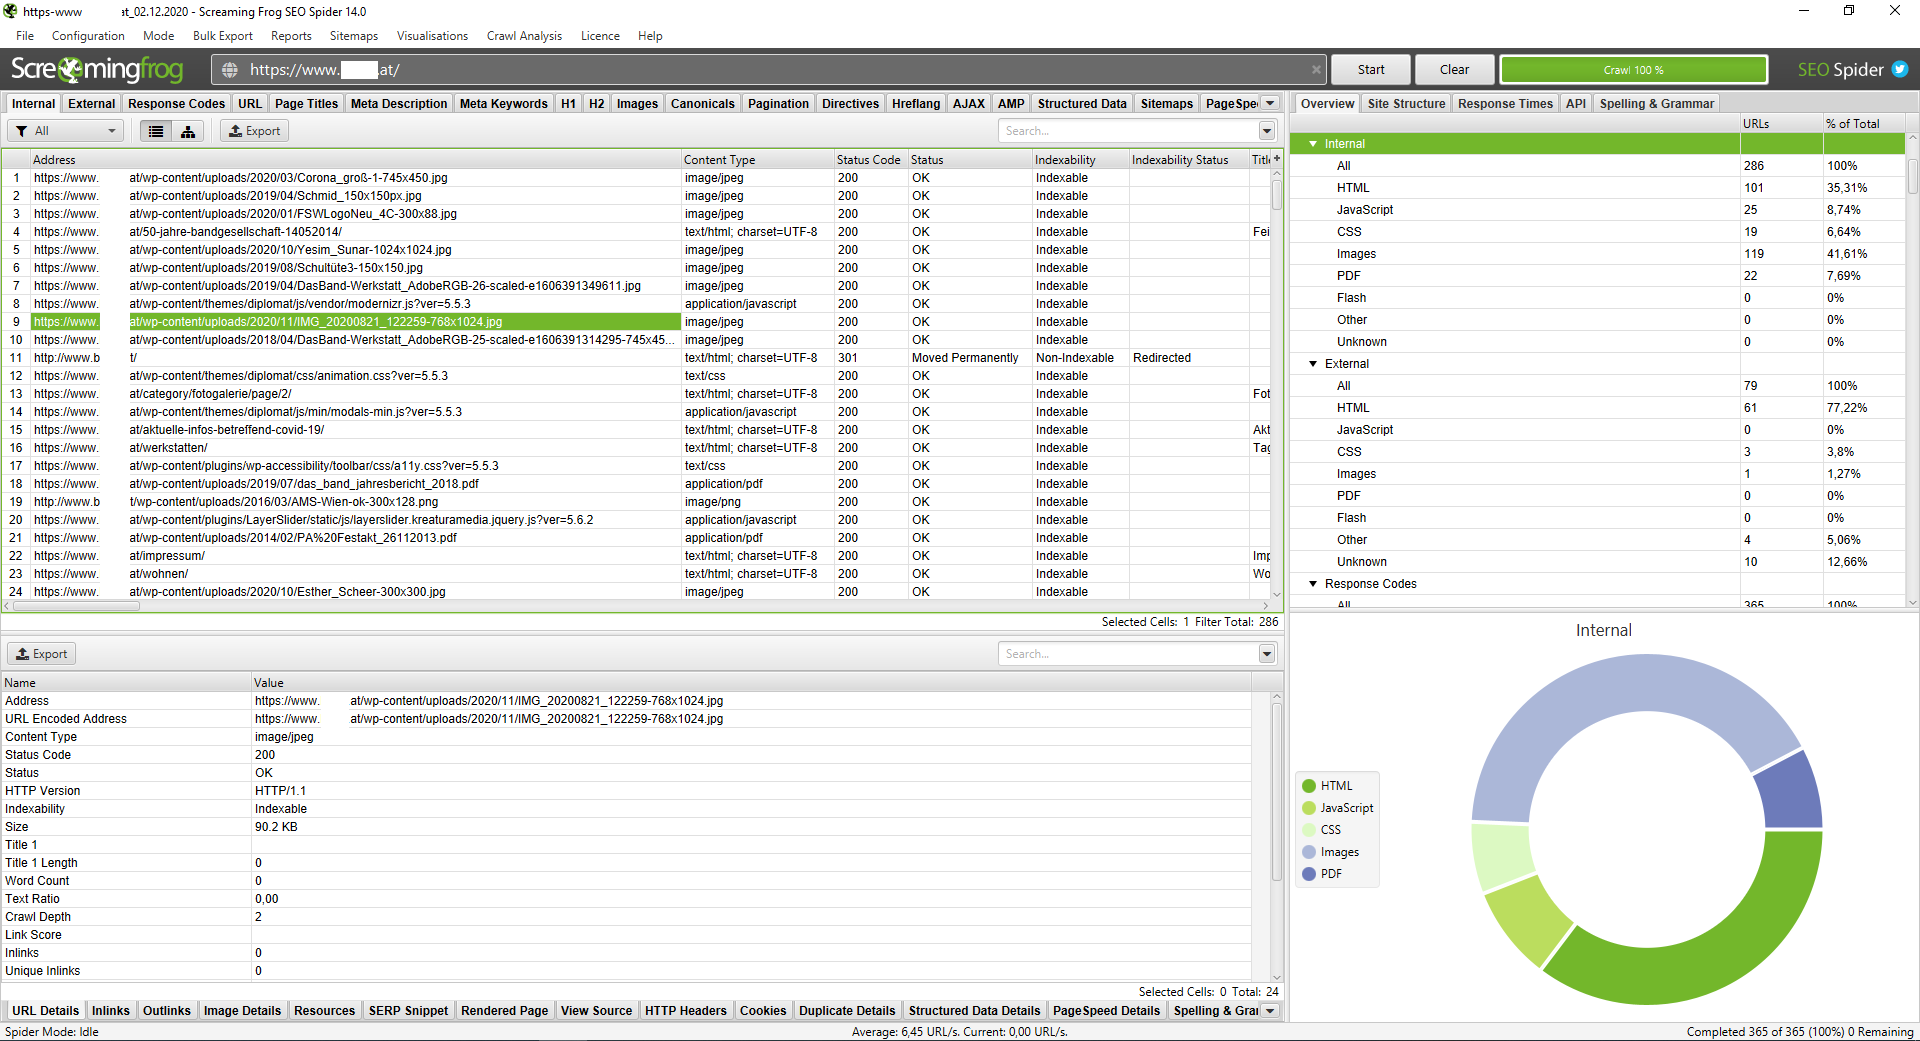Toggle list view display mode

pos(156,130)
